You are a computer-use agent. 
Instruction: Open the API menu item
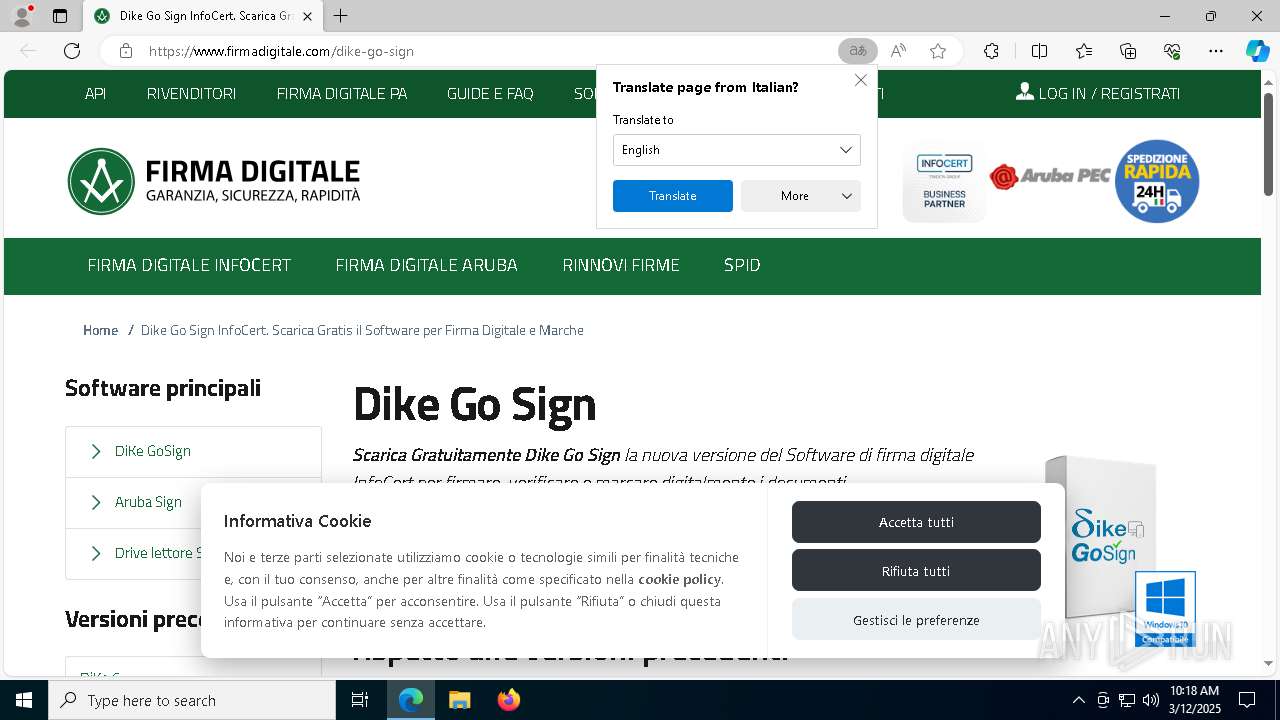click(95, 93)
